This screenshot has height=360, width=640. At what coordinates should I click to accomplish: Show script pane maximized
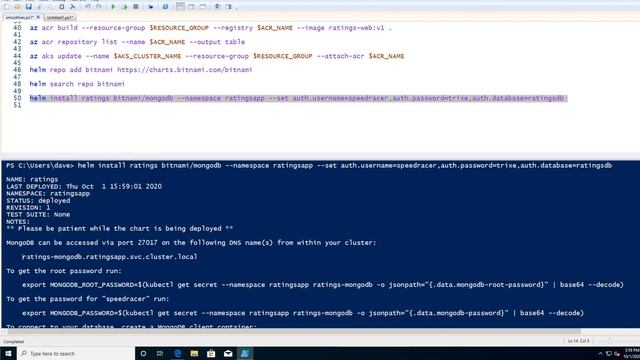pyautogui.click(x=202, y=7)
